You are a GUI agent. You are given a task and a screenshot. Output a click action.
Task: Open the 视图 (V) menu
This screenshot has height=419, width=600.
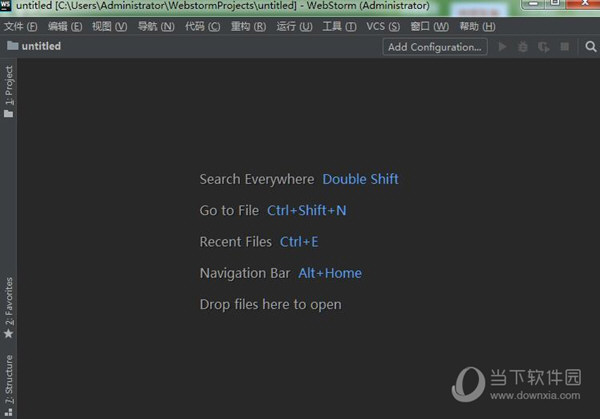tap(109, 26)
